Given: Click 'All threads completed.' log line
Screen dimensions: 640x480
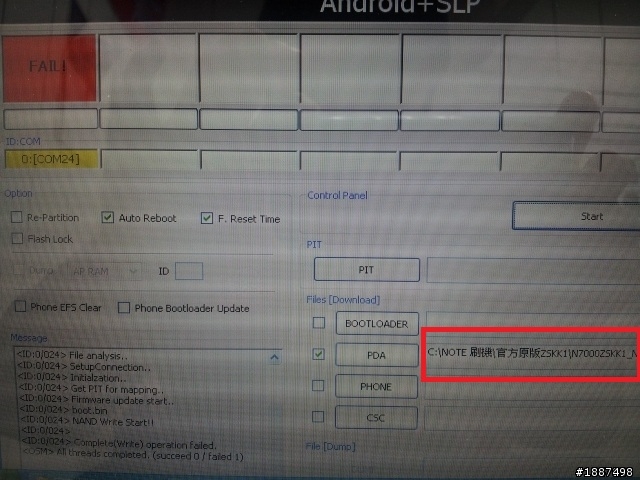Looking at the screenshot, I should [x=133, y=455].
